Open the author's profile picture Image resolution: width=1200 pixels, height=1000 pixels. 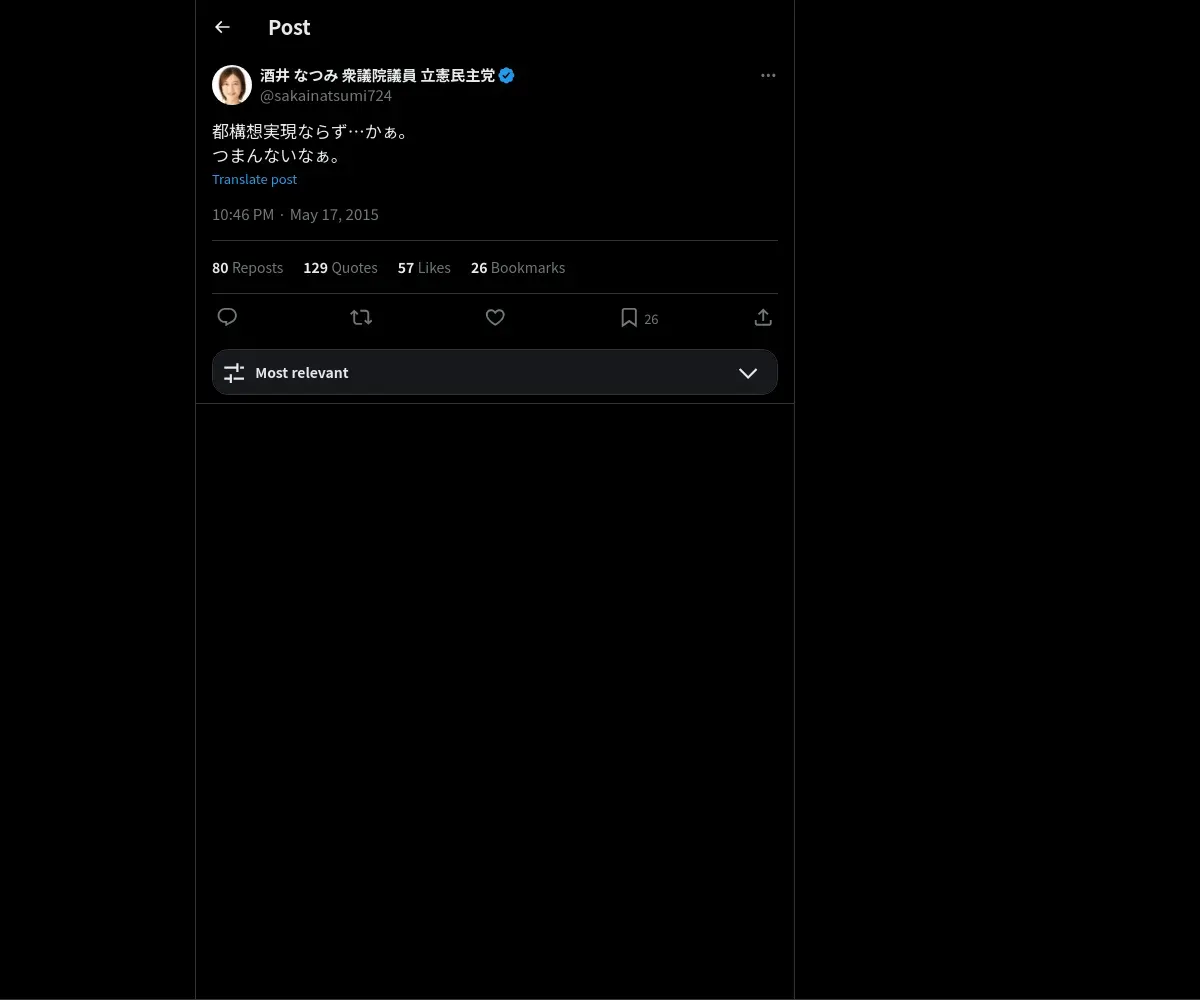point(232,85)
